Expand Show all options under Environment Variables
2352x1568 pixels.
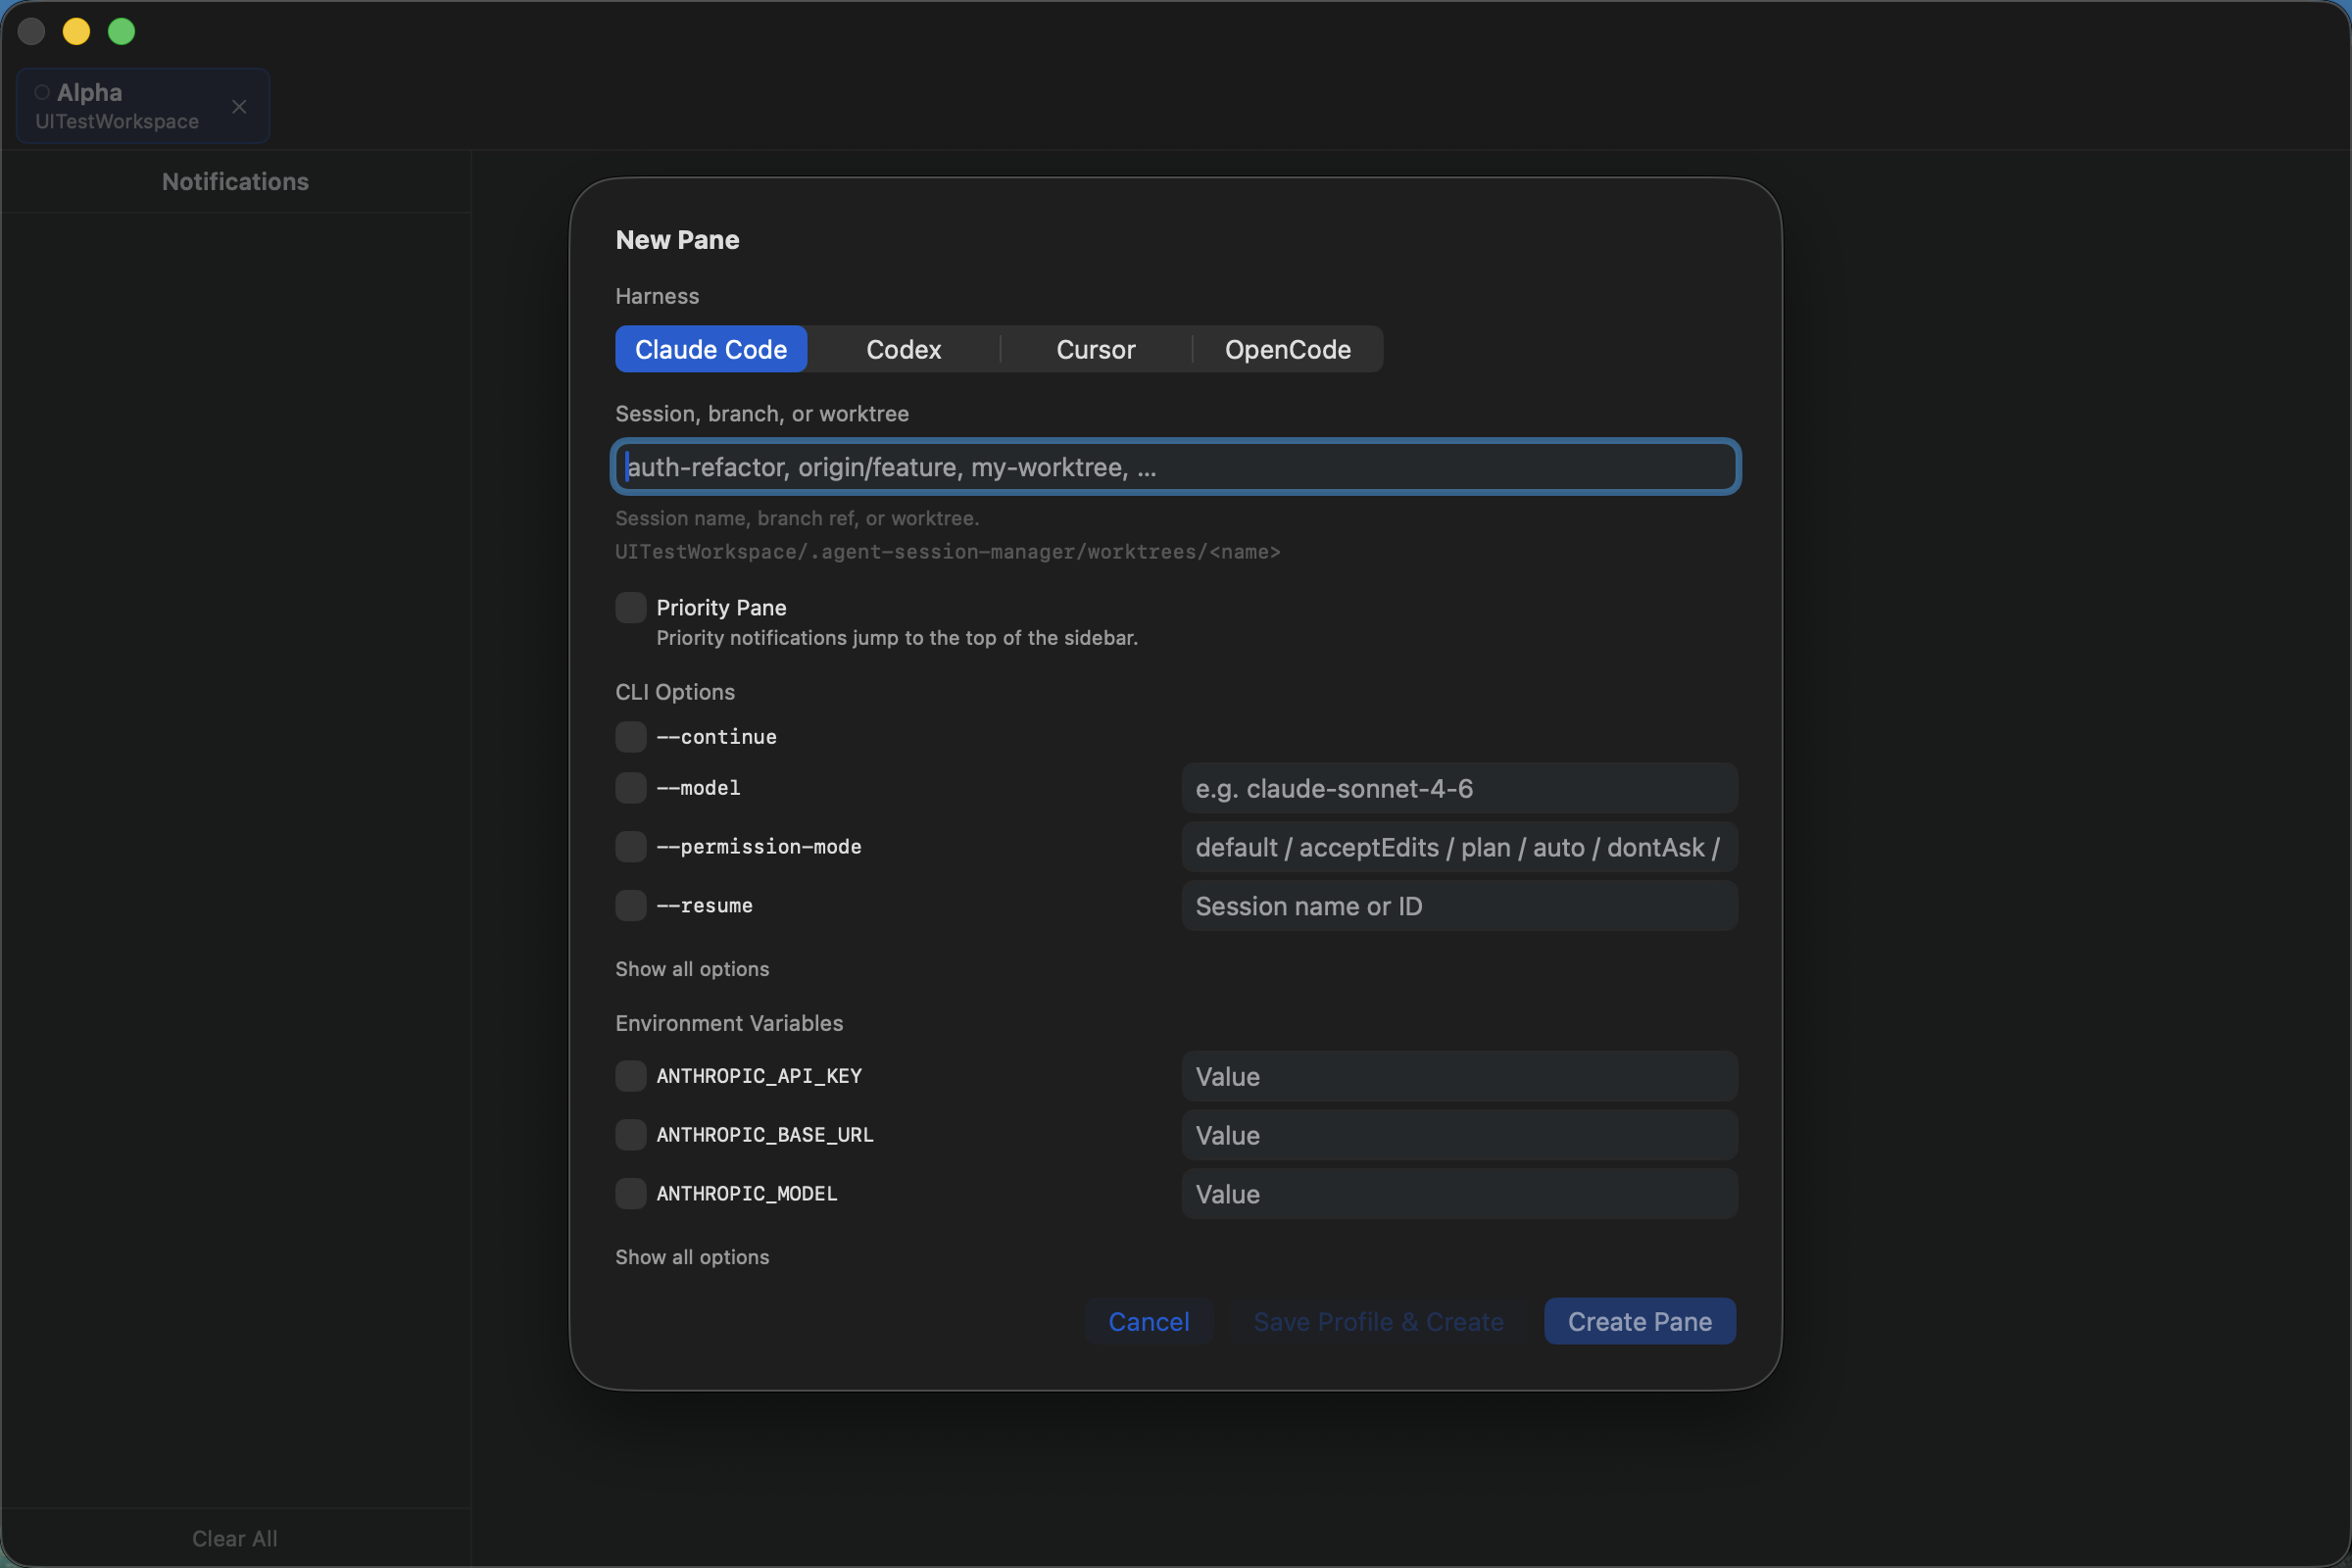(x=692, y=1257)
